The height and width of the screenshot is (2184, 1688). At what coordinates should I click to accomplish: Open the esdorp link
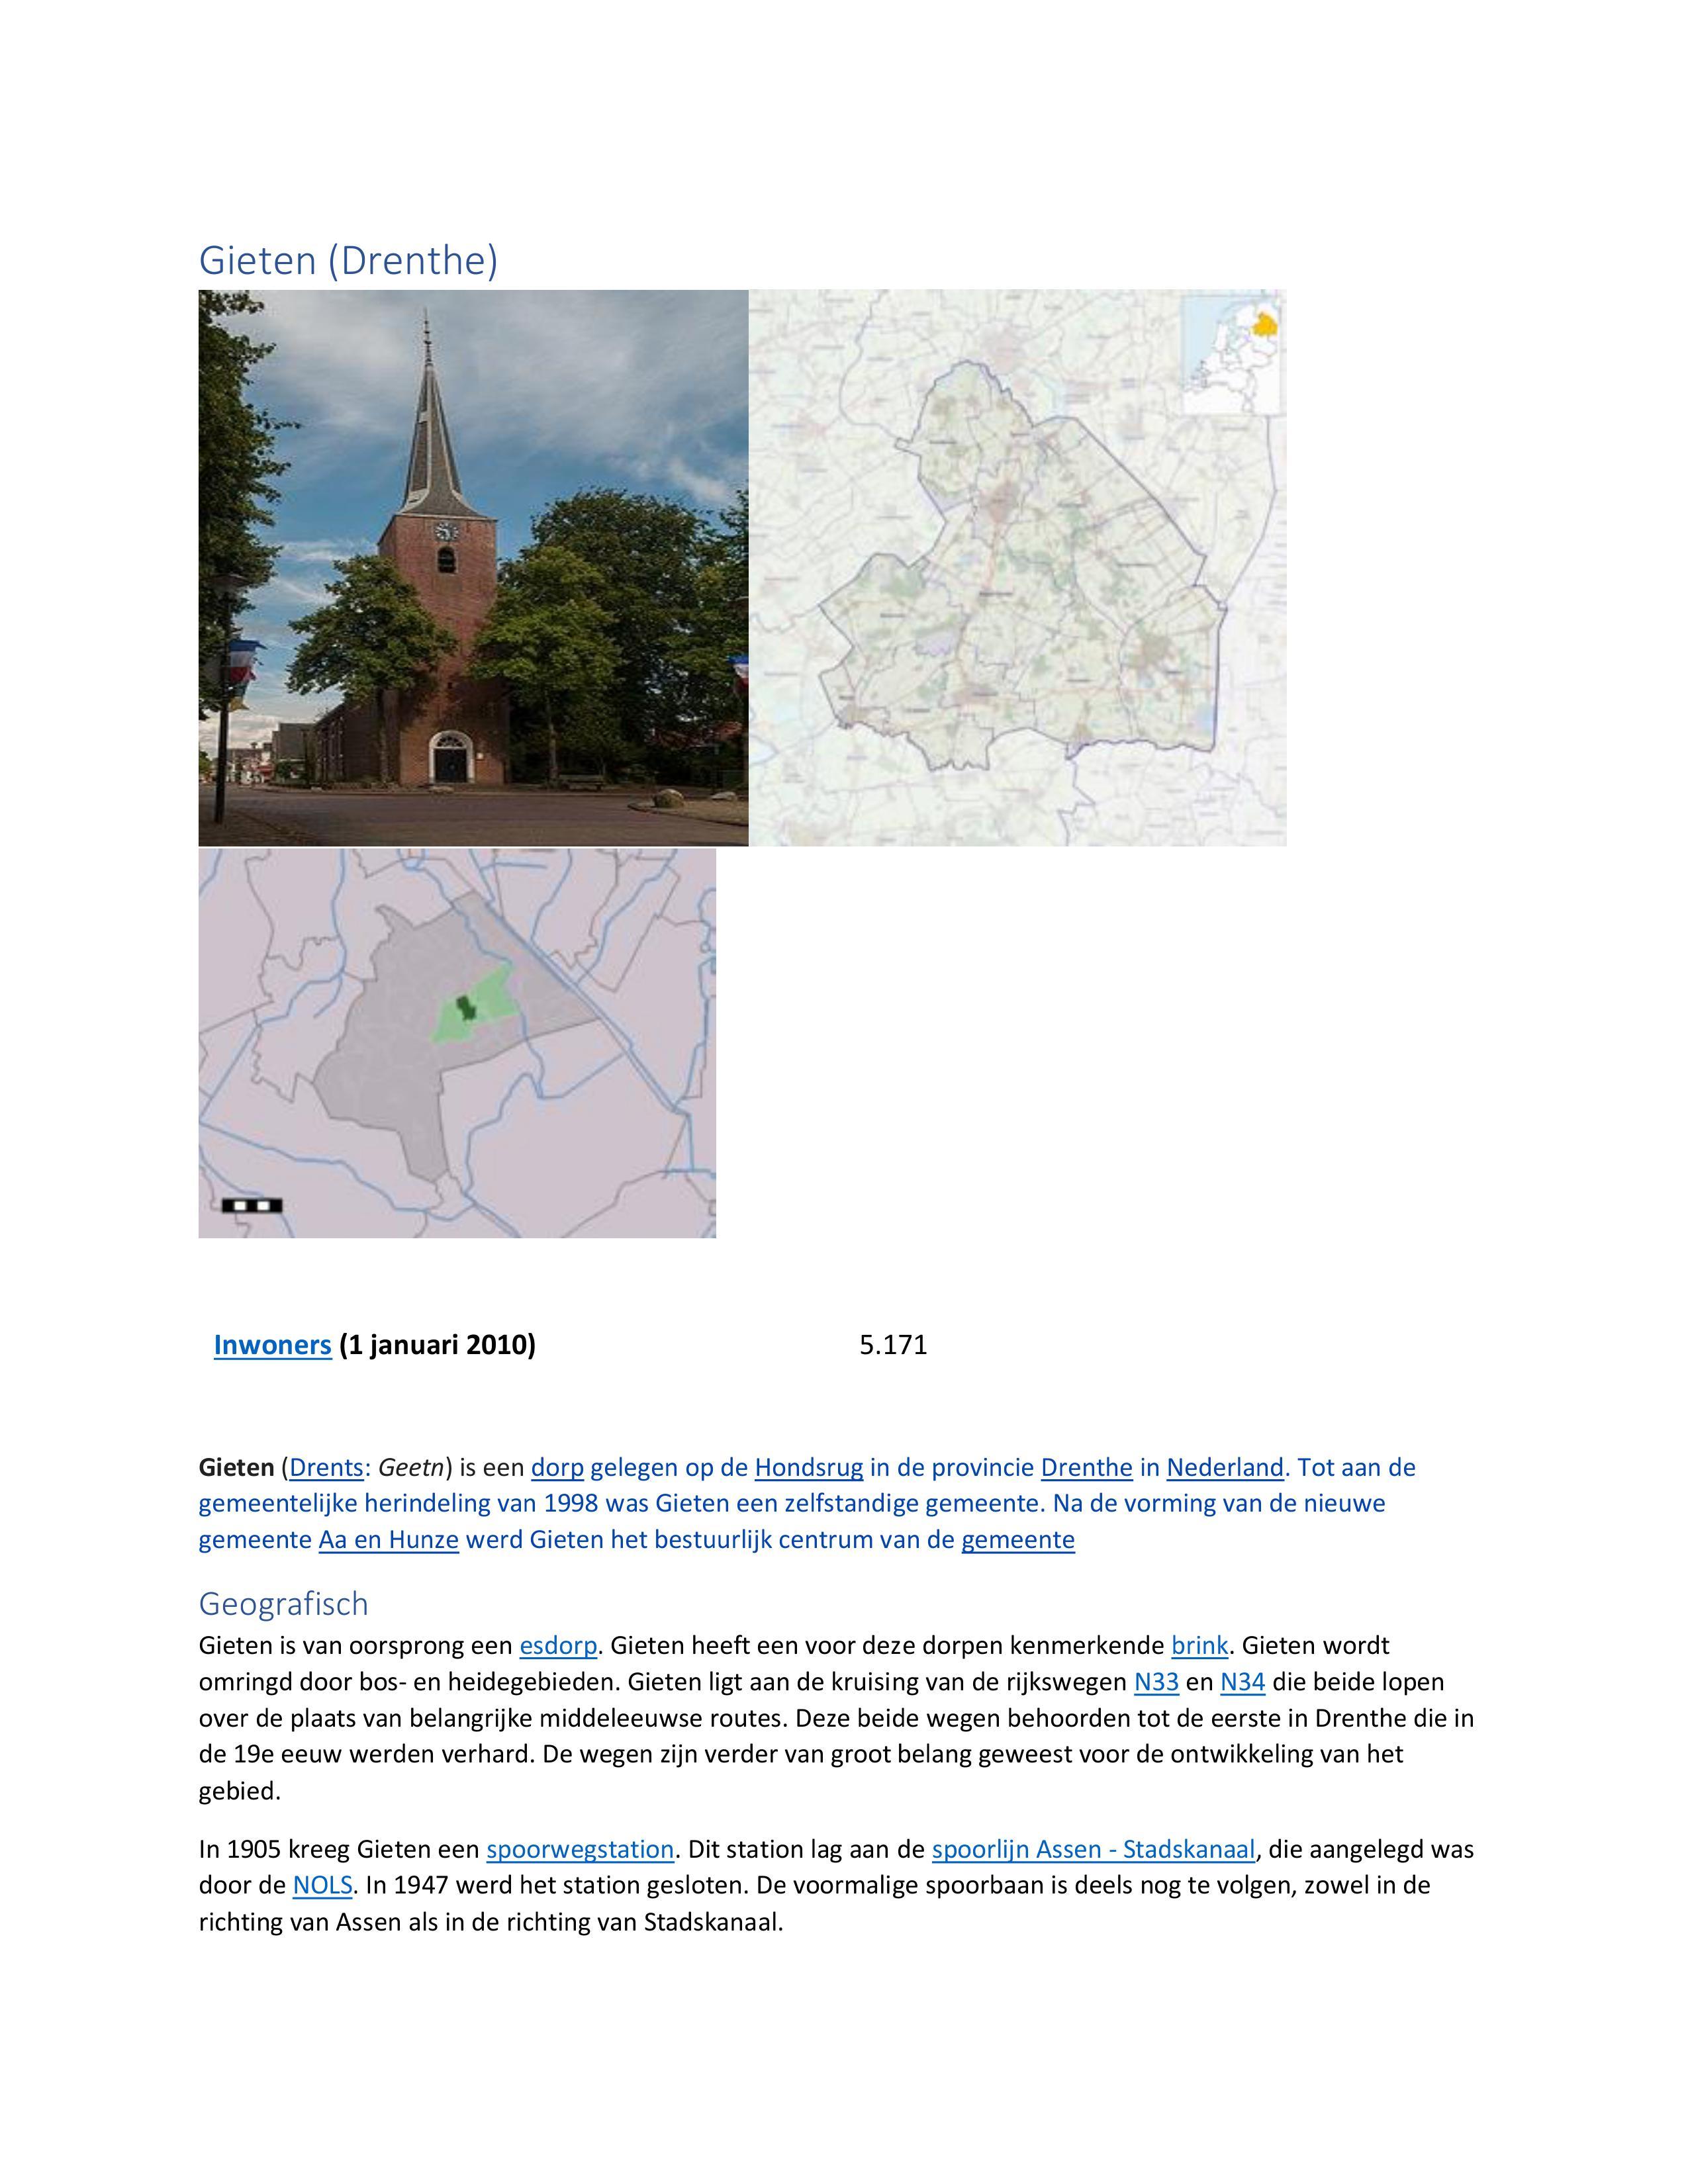558,1645
